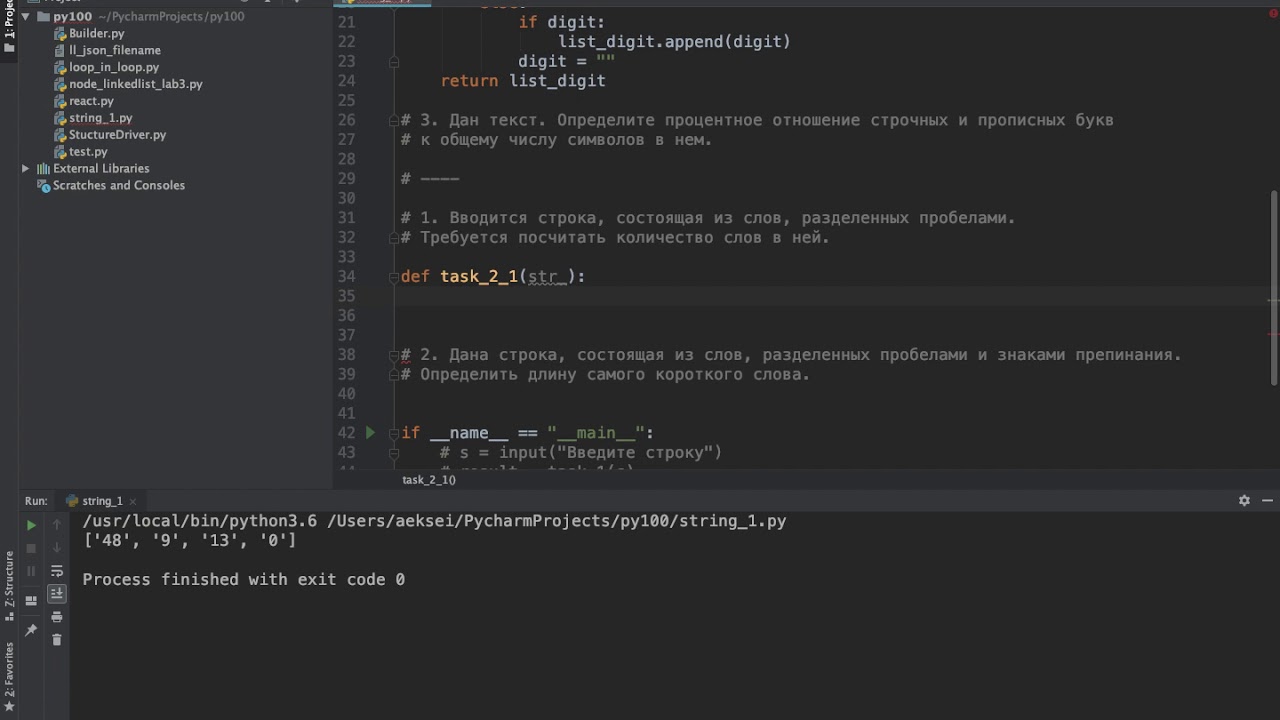1280x720 pixels.
Task: Open StuctureDriver.py file
Action: pos(117,135)
